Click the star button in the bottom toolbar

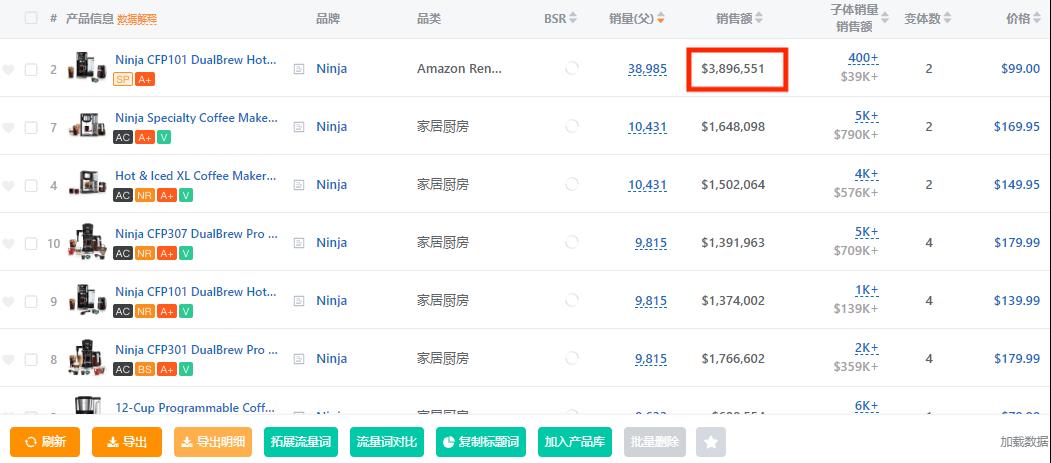click(711, 441)
